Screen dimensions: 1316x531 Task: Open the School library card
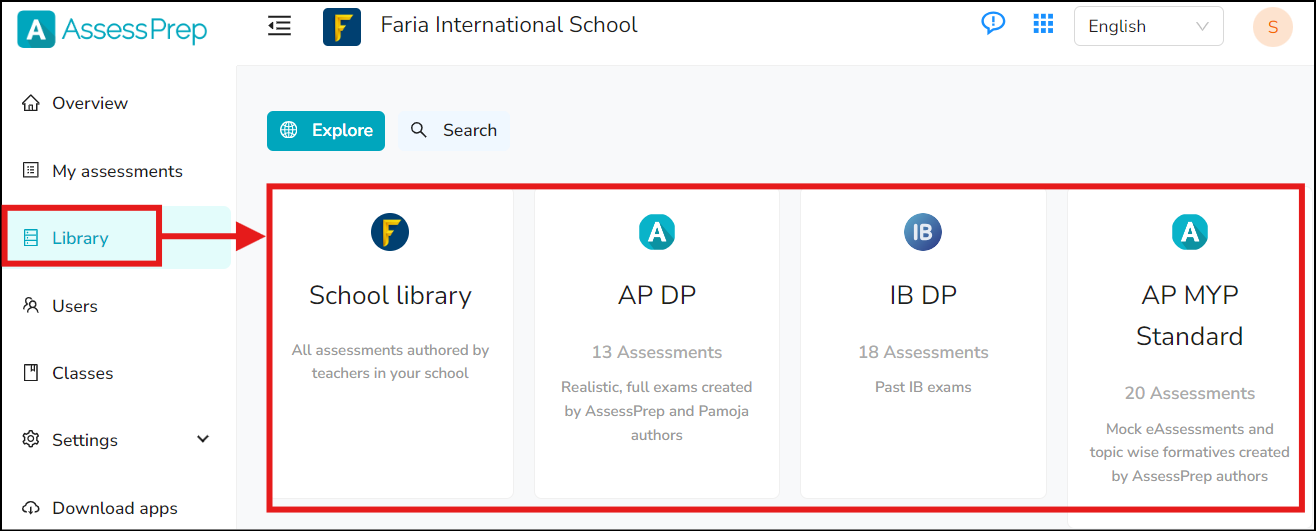coord(391,342)
